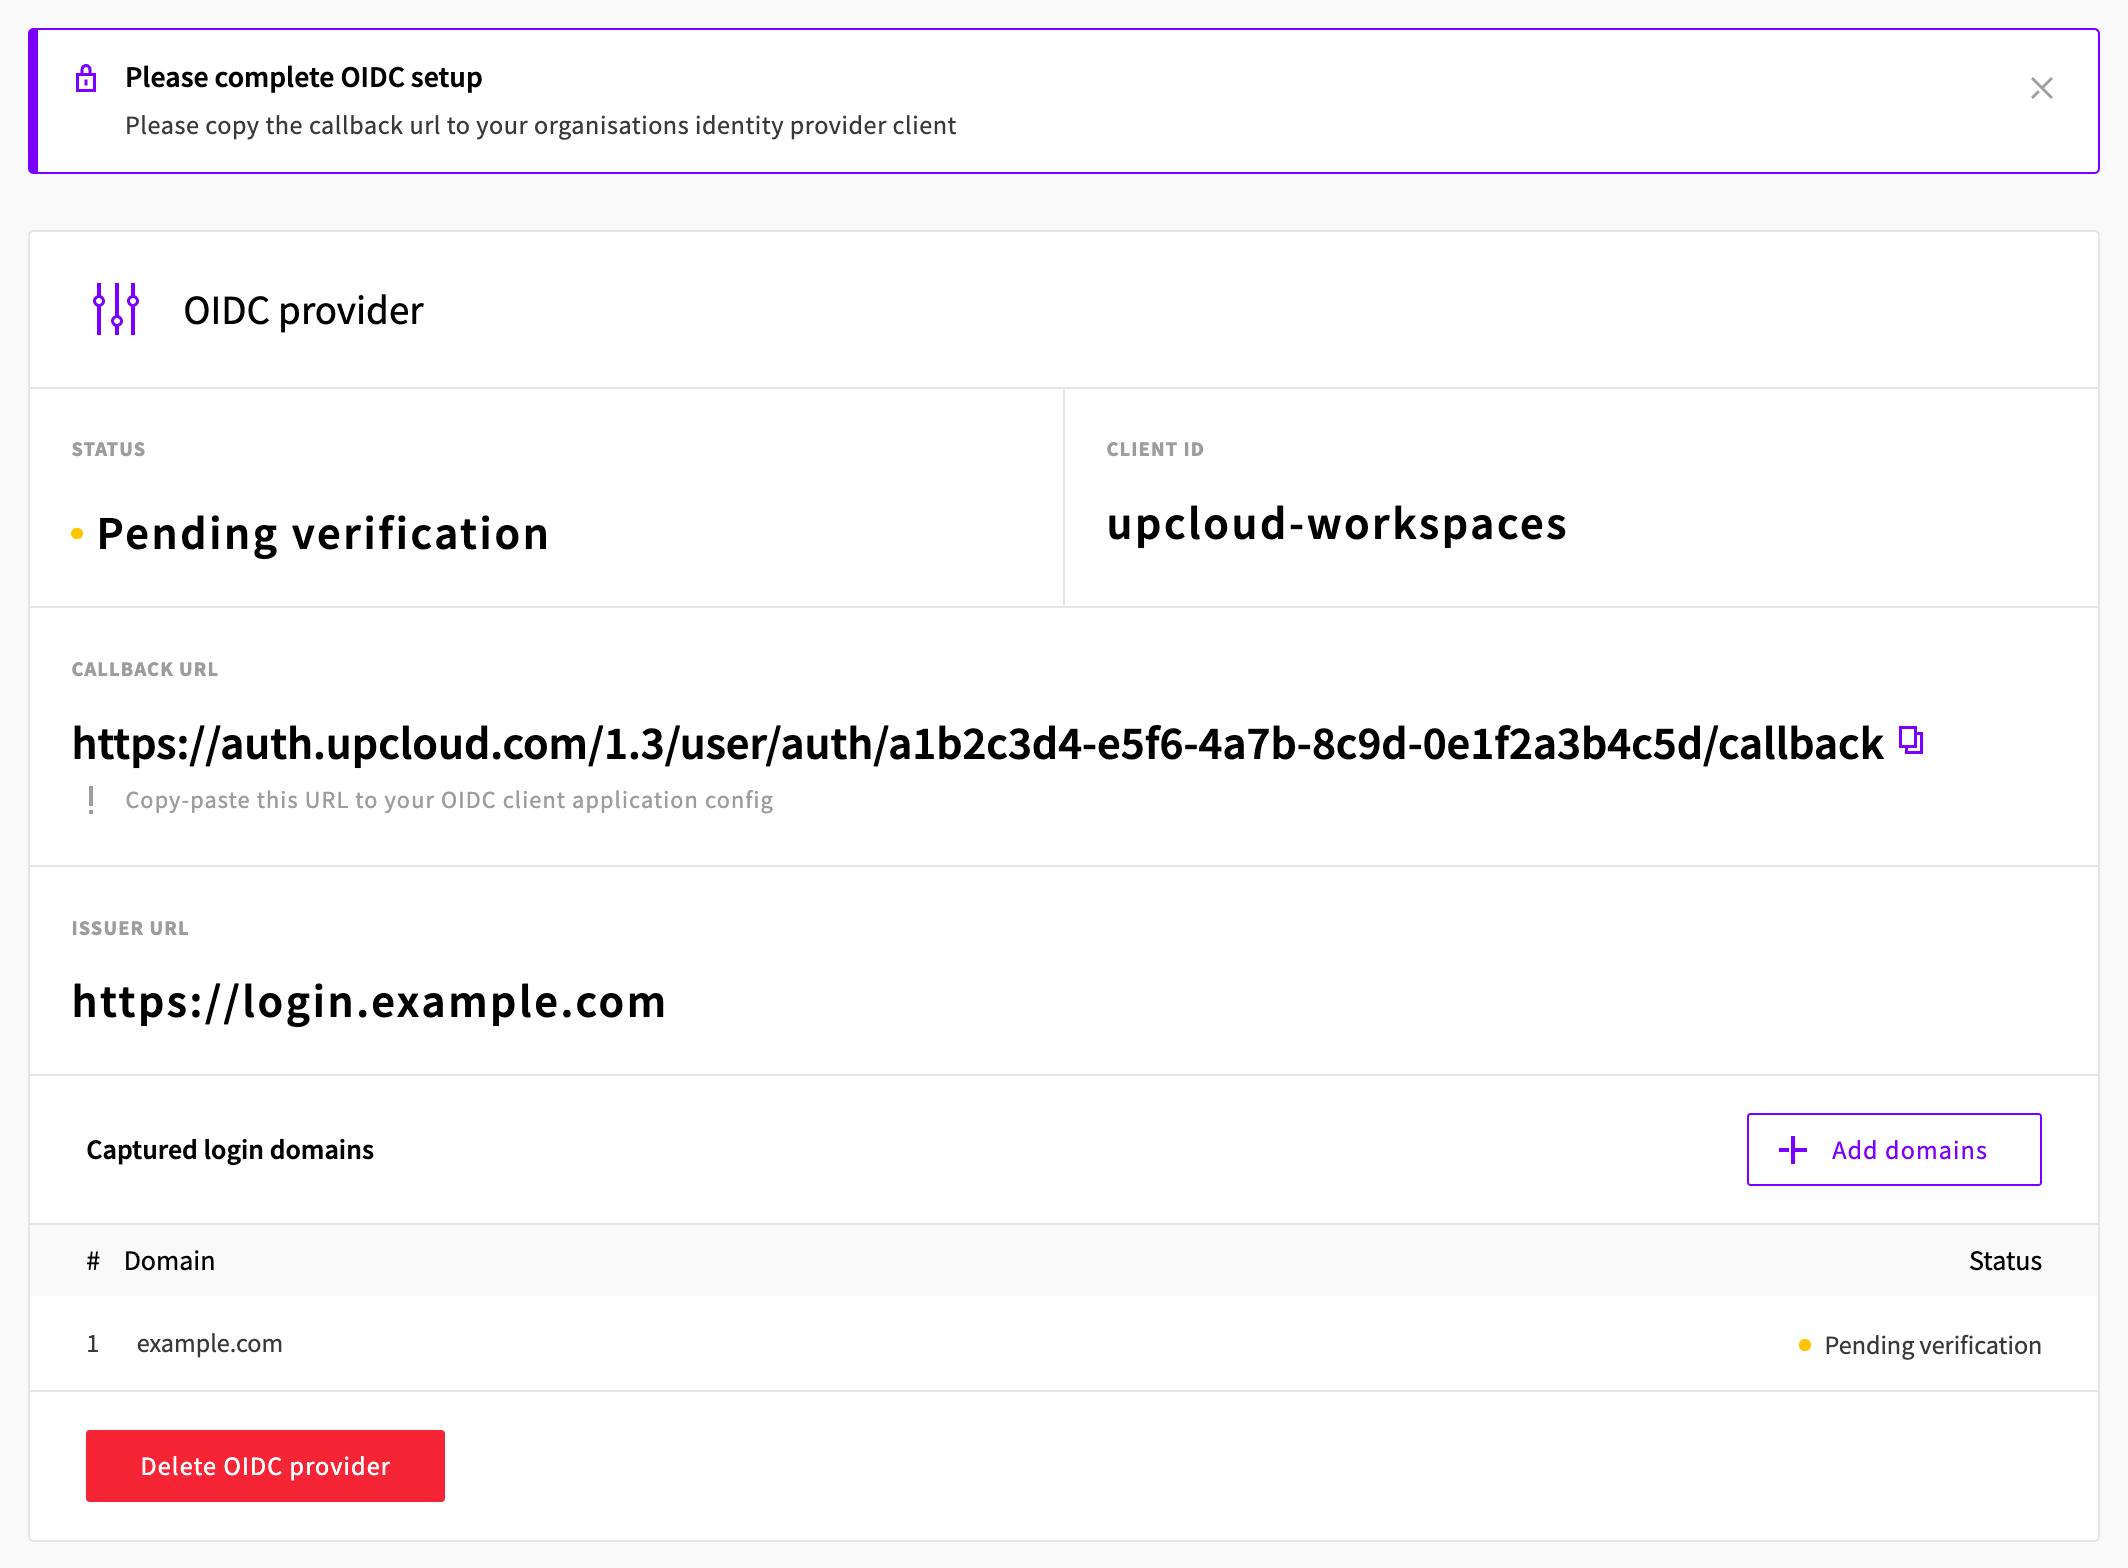This screenshot has width=2128, height=1568.
Task: Click Pending verification status in domain row
Action: click(x=1920, y=1345)
